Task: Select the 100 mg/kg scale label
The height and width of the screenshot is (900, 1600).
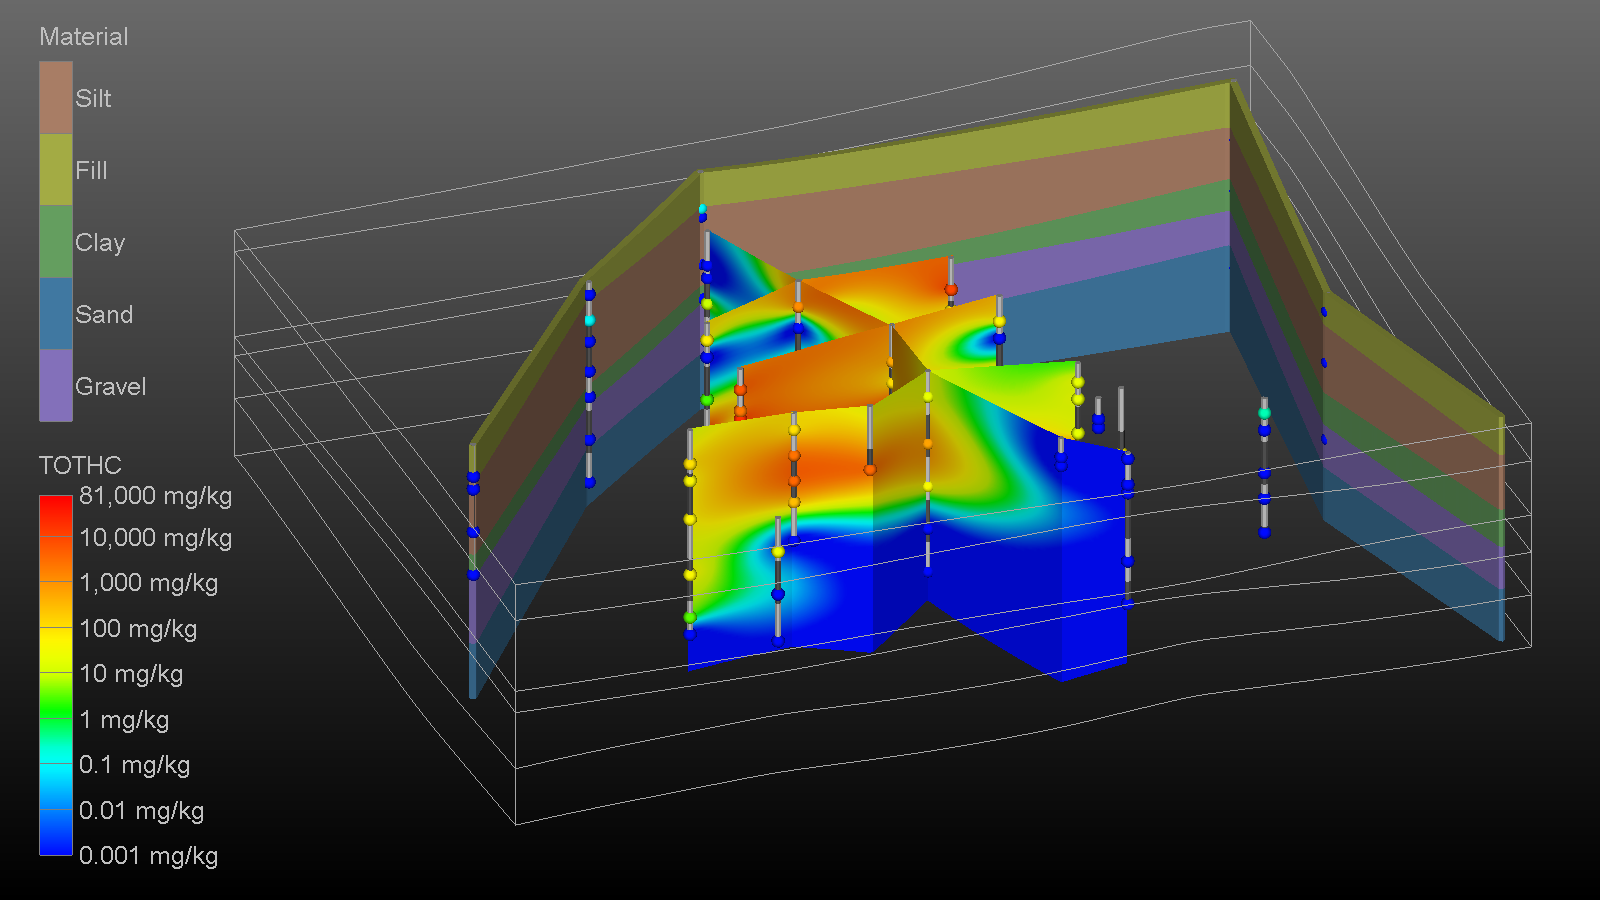Action: (138, 629)
